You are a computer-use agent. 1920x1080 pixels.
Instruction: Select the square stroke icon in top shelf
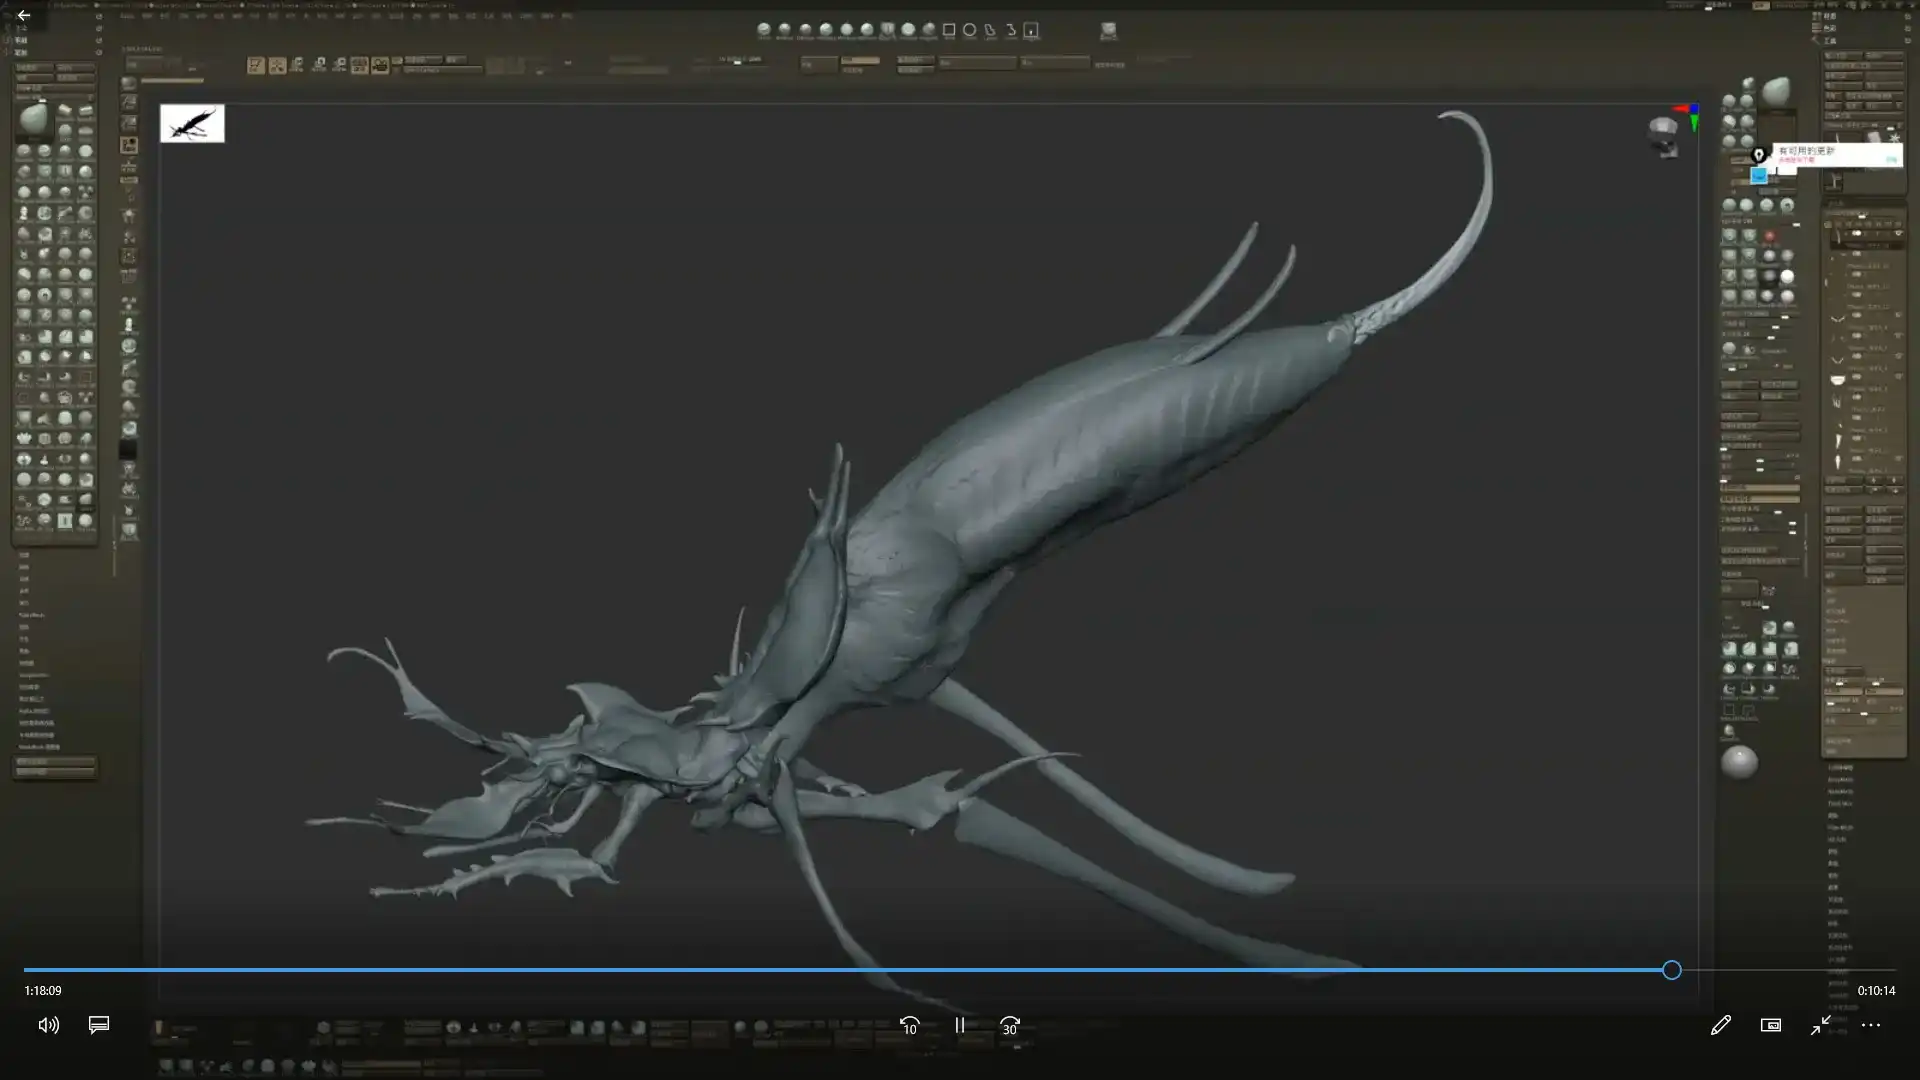pos(949,30)
